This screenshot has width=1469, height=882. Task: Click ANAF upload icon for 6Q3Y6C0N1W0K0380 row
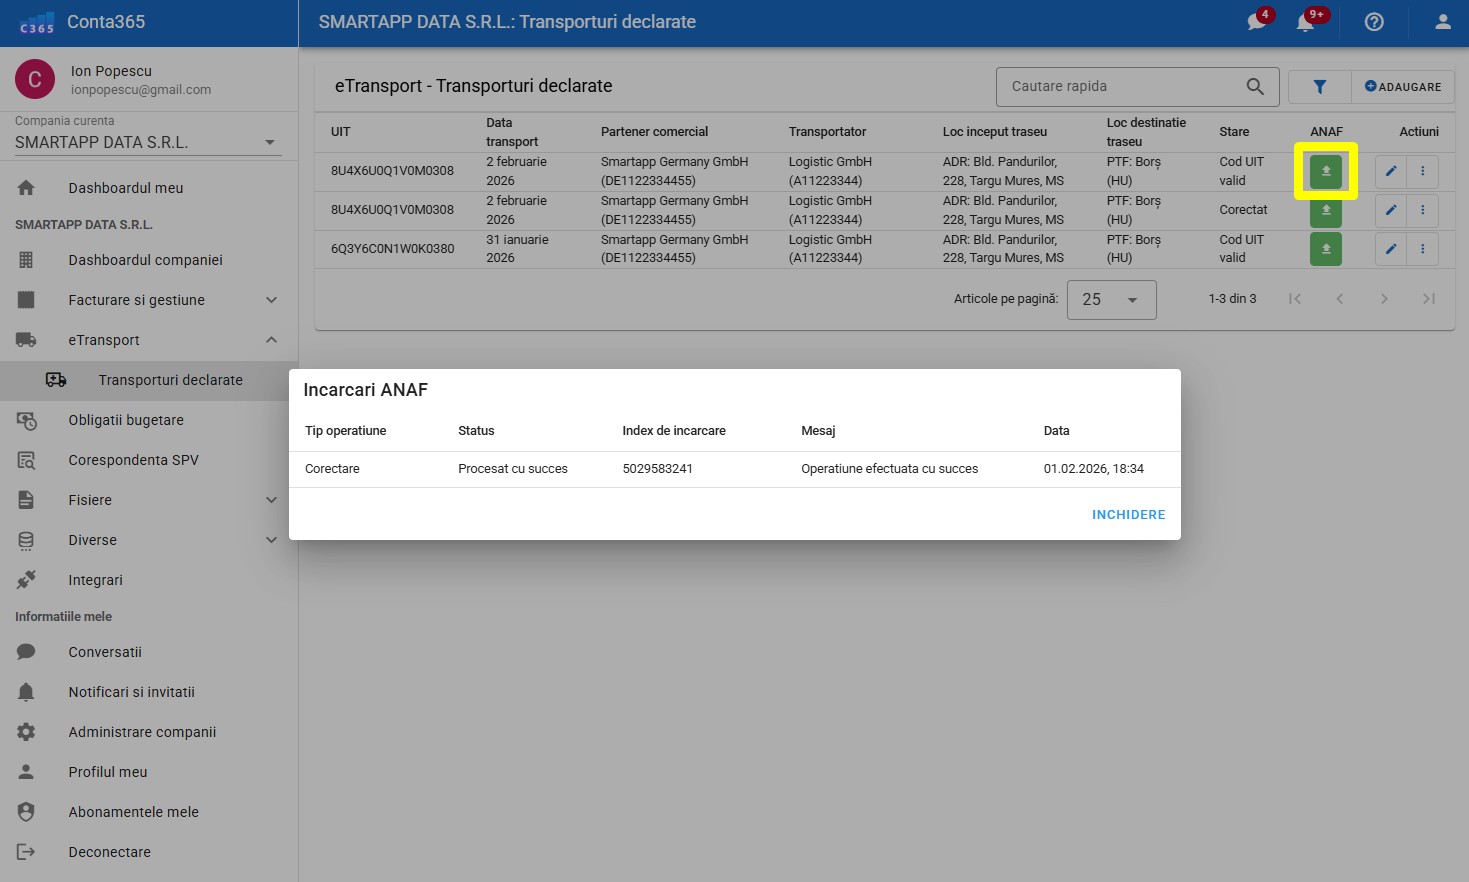1325,249
